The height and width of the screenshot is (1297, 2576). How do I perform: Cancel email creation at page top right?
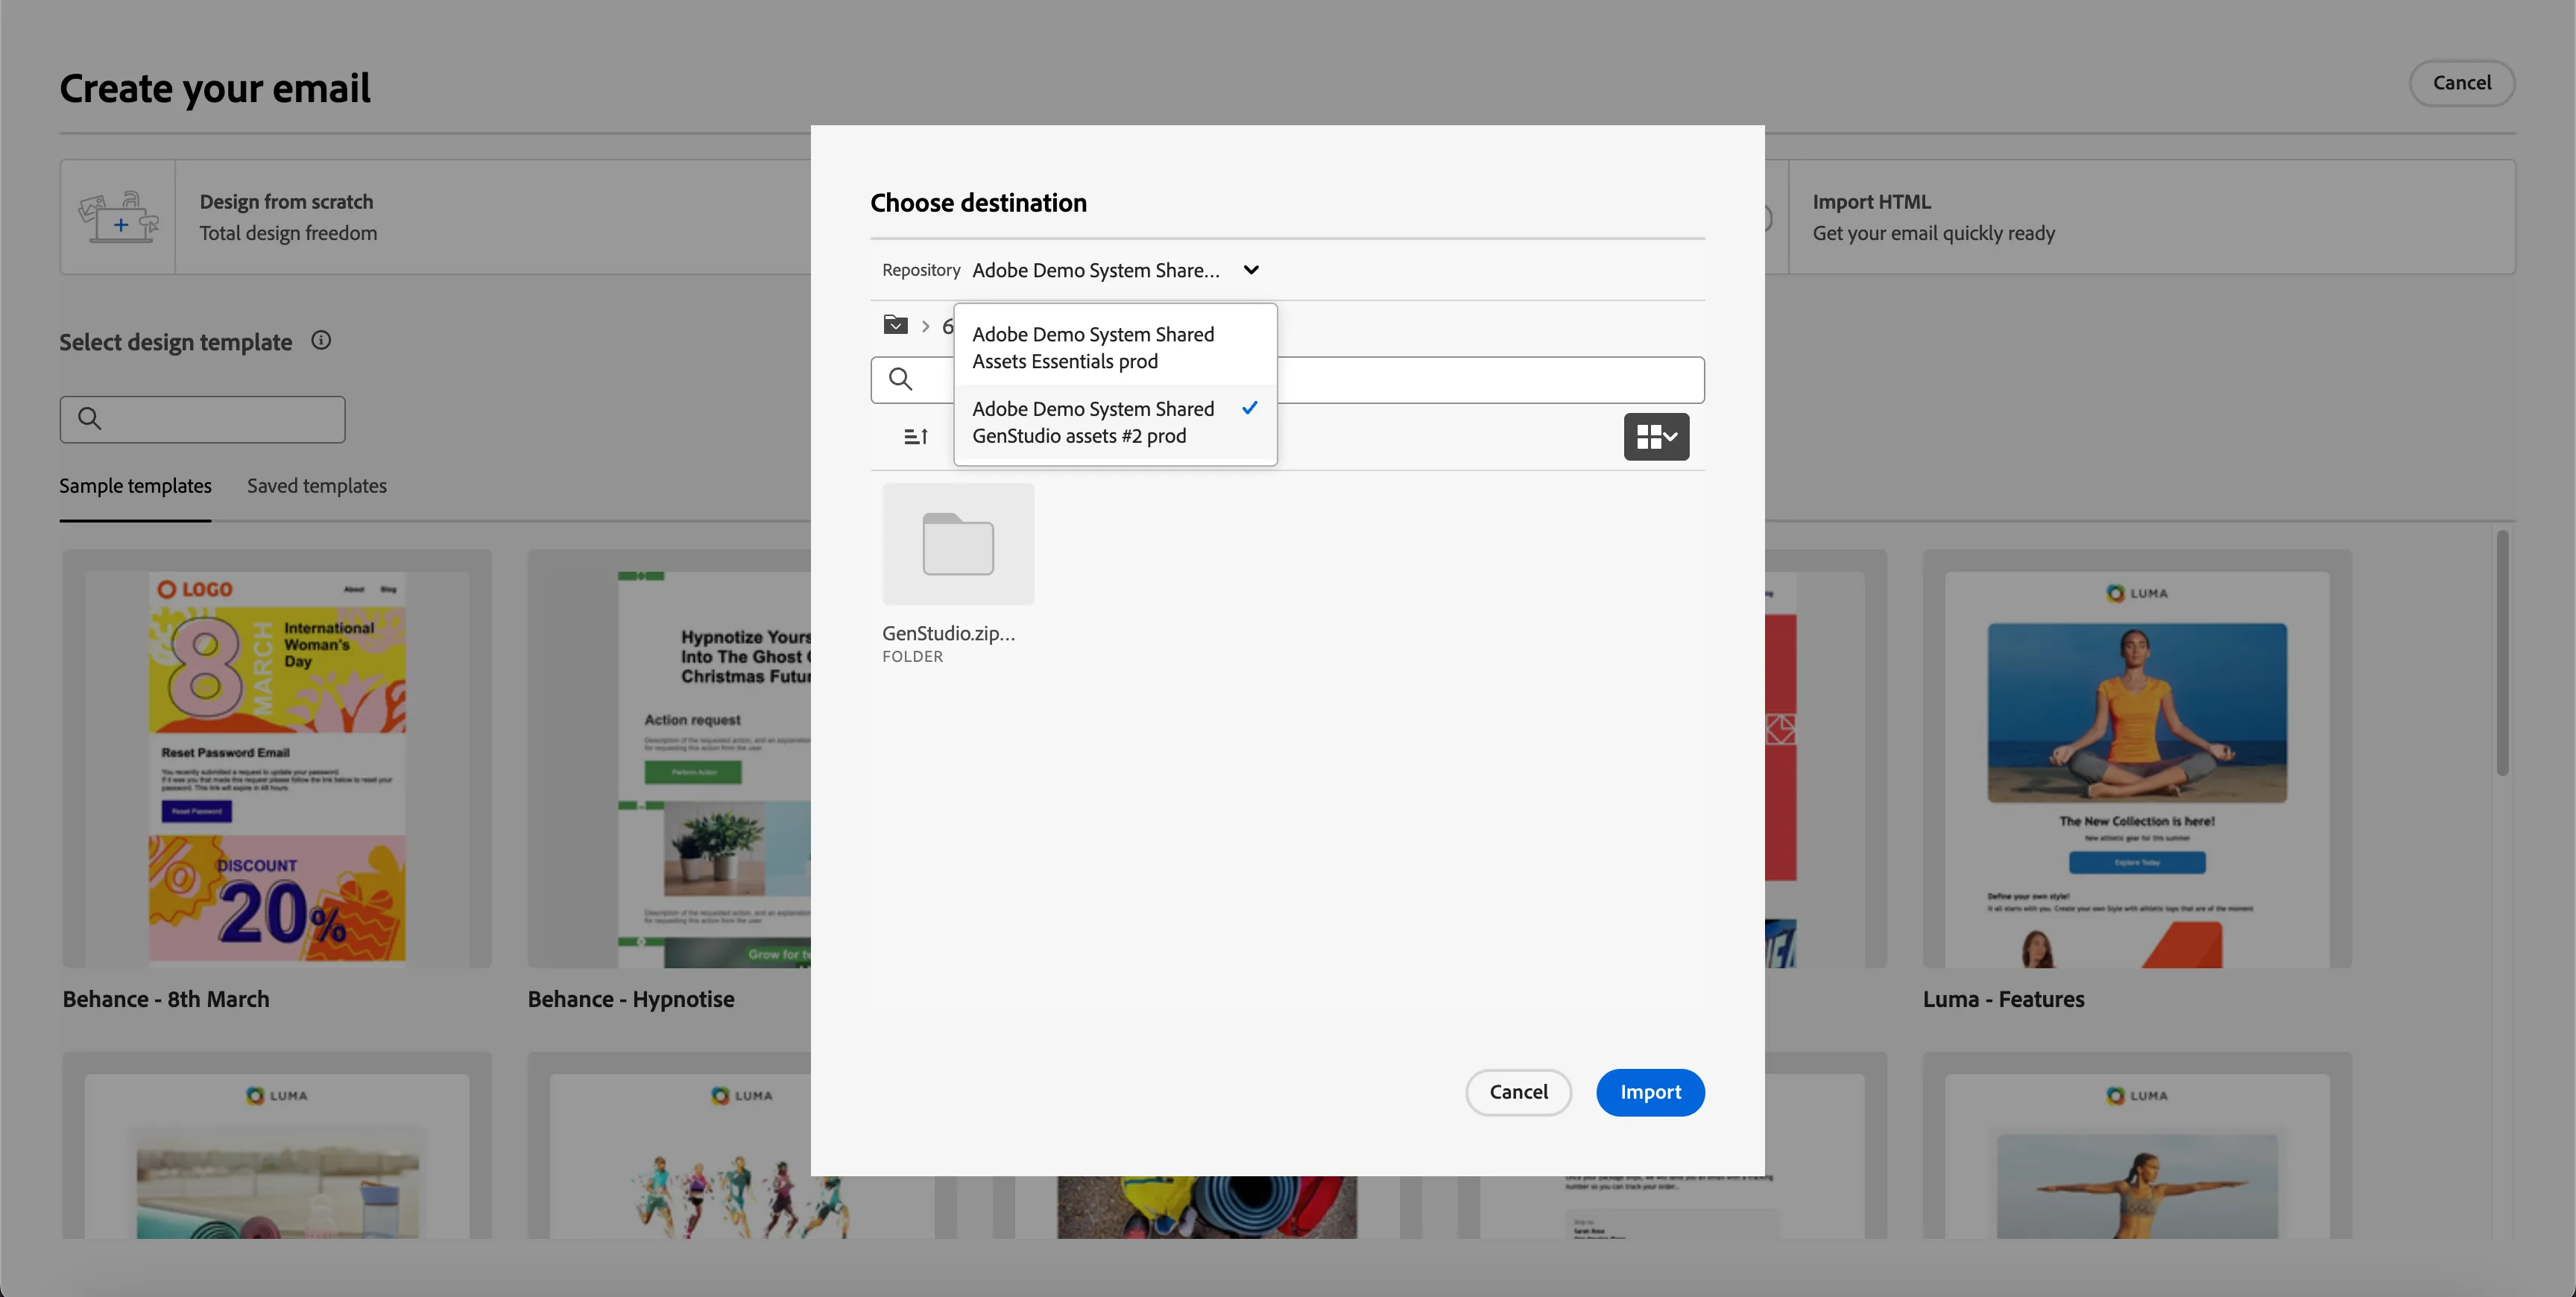coord(2462,83)
